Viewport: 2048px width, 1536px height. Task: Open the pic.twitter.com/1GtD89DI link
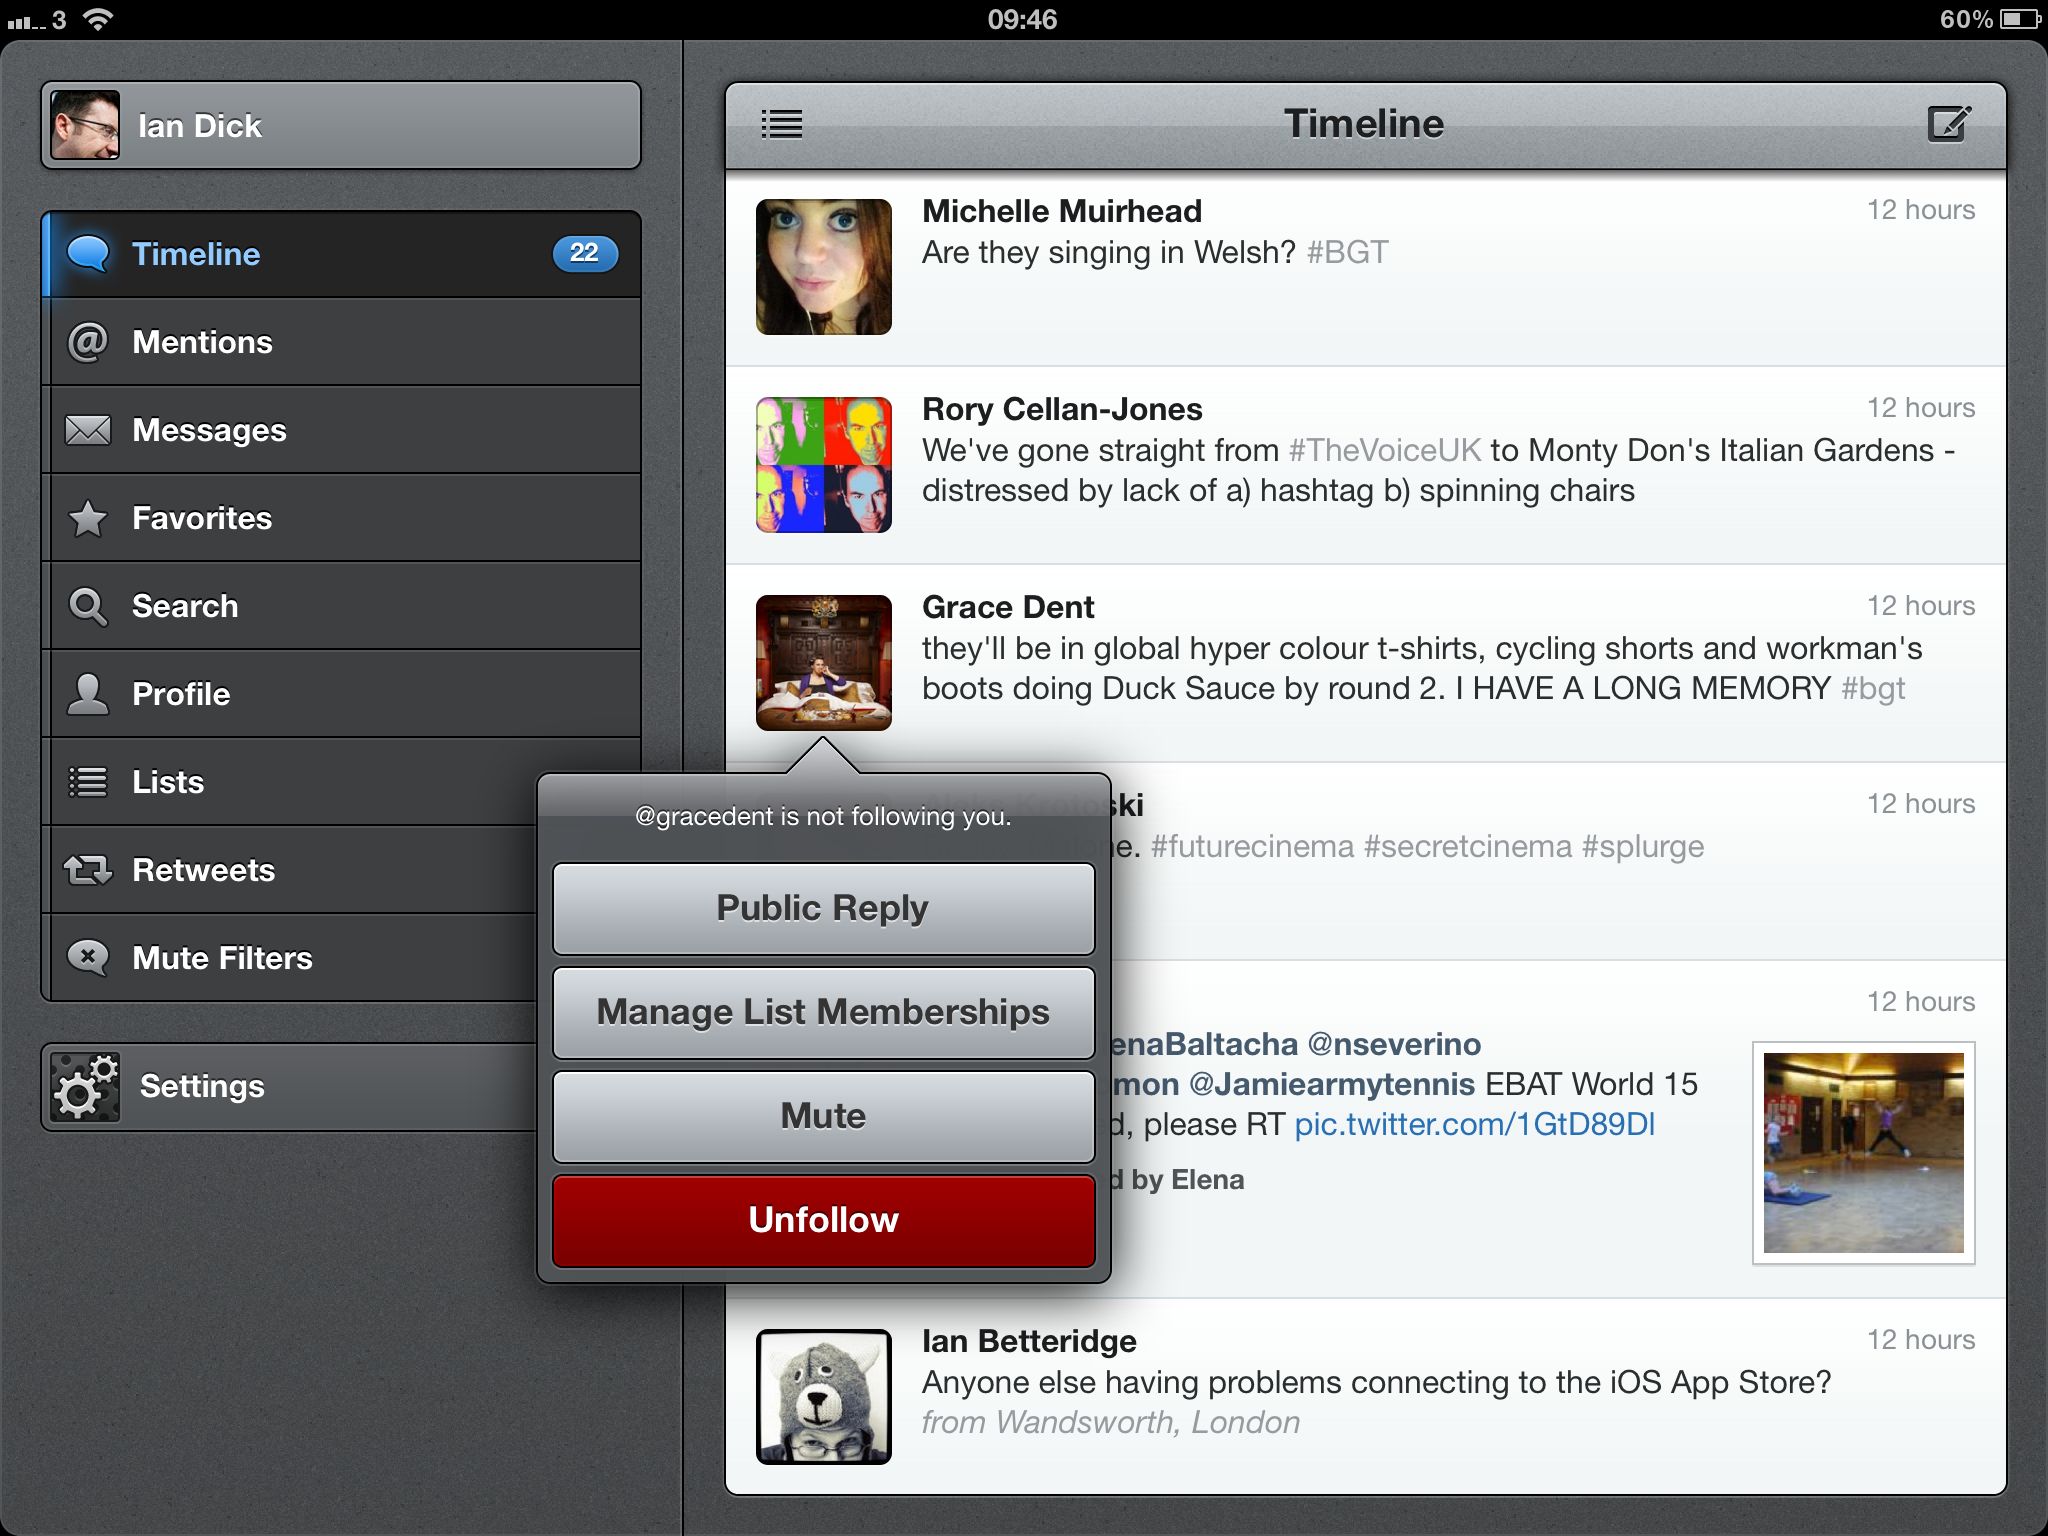click(x=1474, y=1125)
